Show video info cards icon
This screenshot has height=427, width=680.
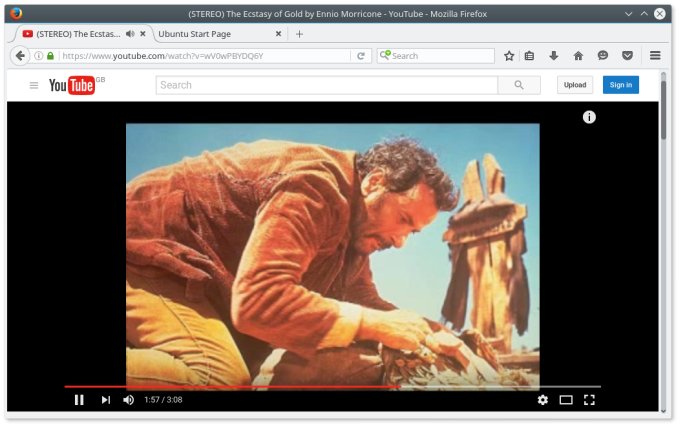click(589, 117)
